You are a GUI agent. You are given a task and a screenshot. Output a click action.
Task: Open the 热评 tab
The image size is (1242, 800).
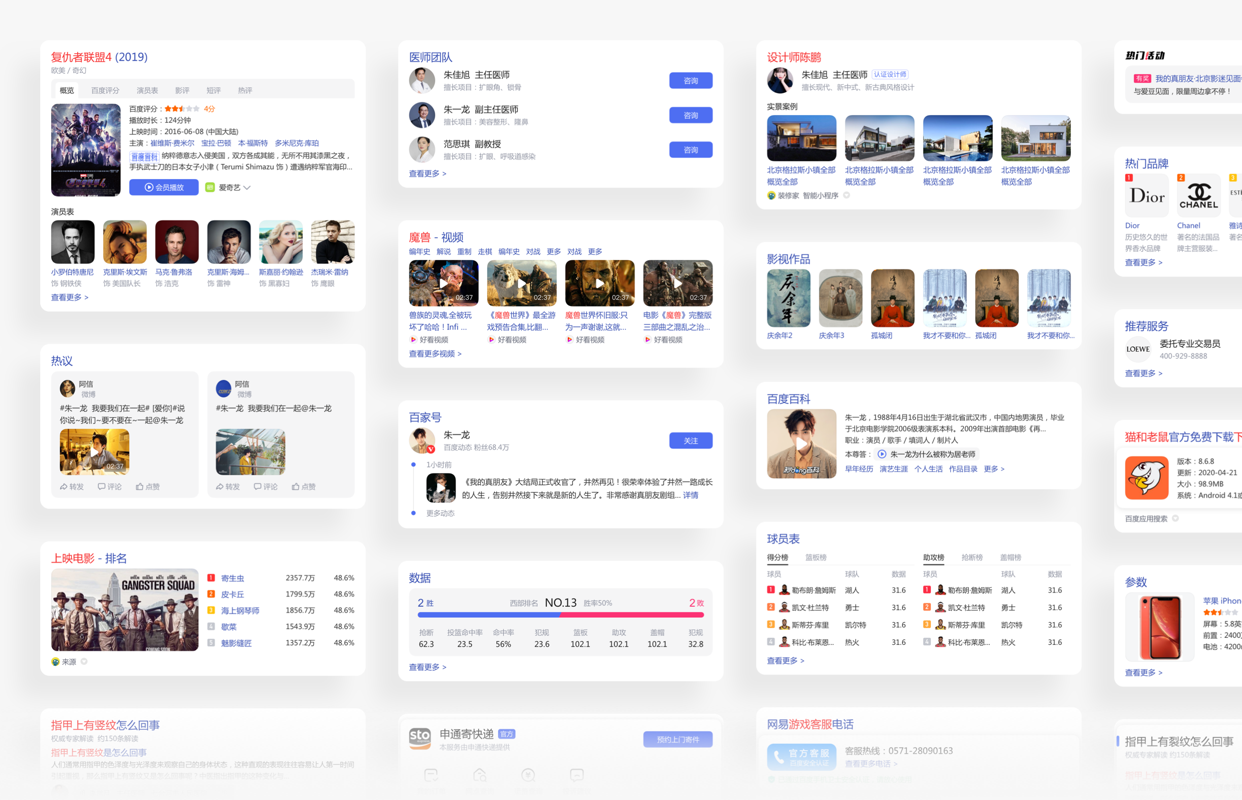[x=245, y=91]
